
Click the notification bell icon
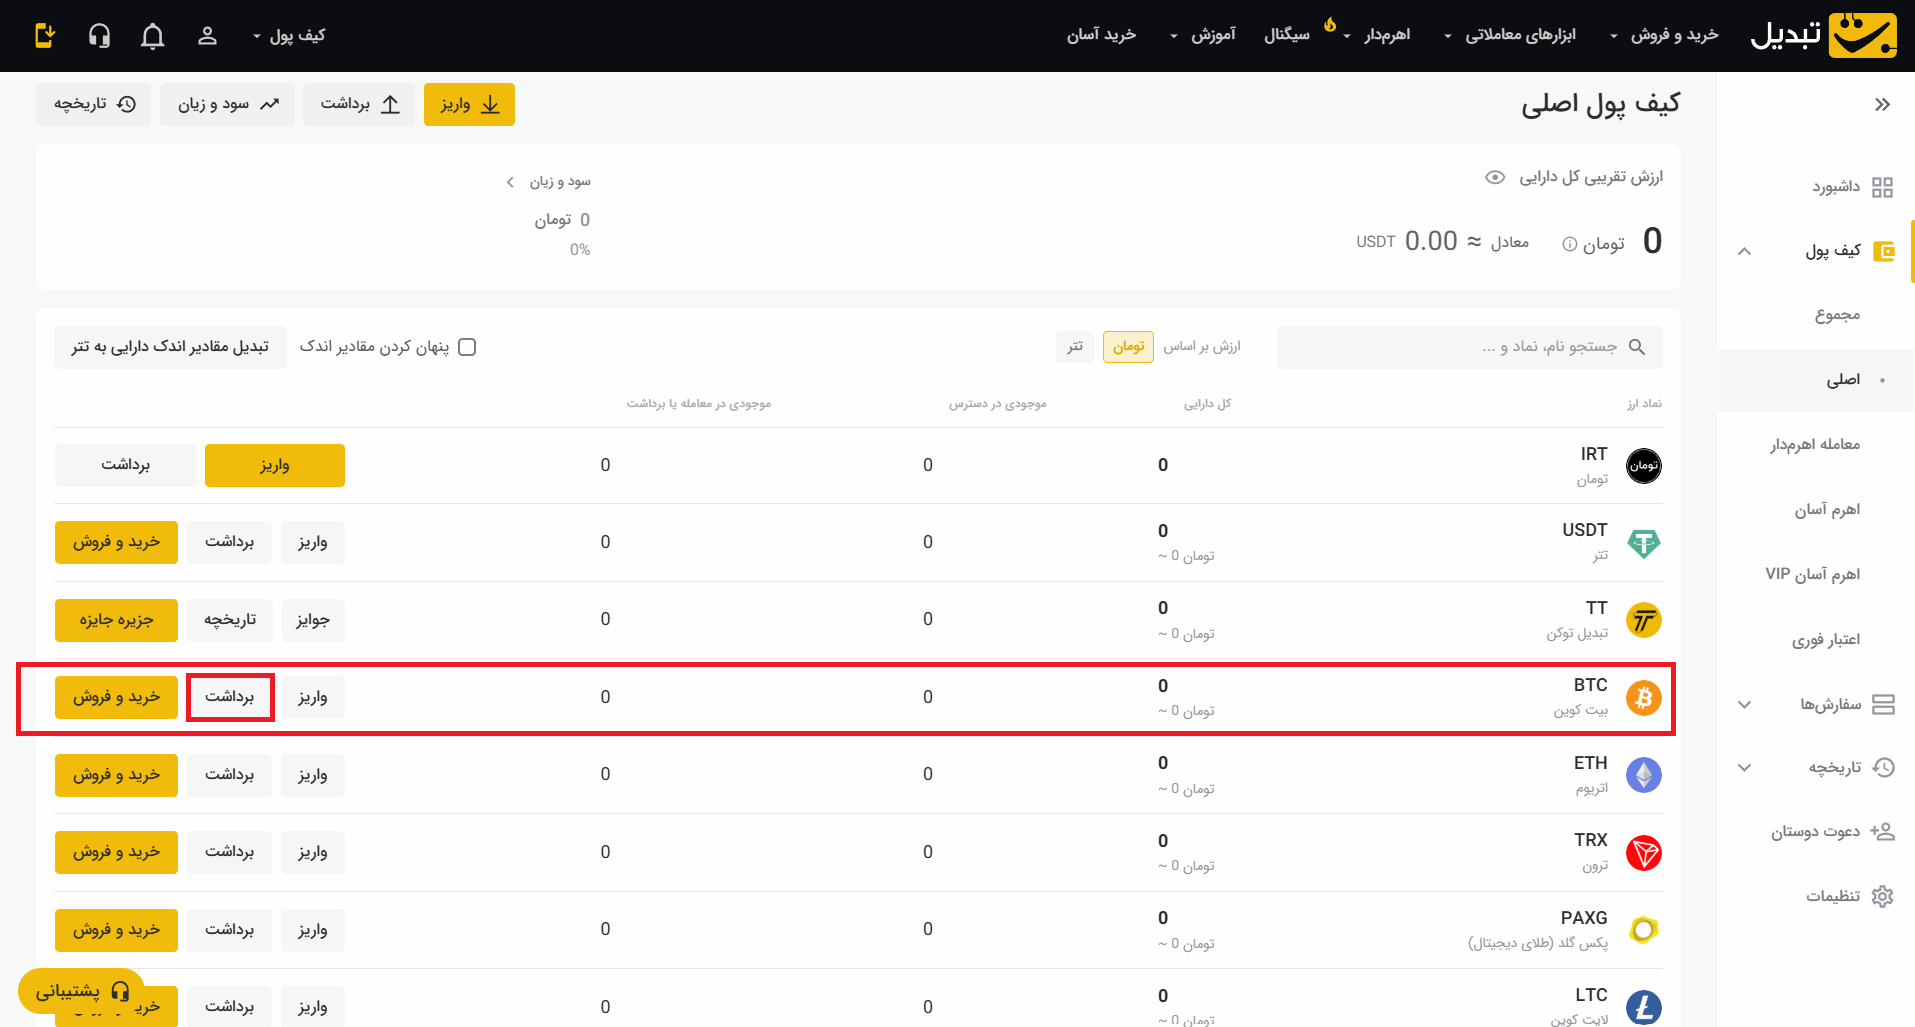pyautogui.click(x=152, y=36)
